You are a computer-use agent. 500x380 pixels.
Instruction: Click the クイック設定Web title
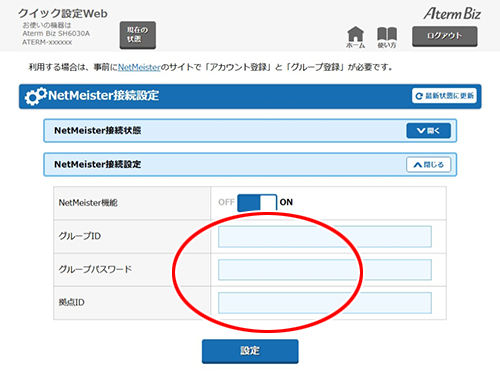coord(63,14)
